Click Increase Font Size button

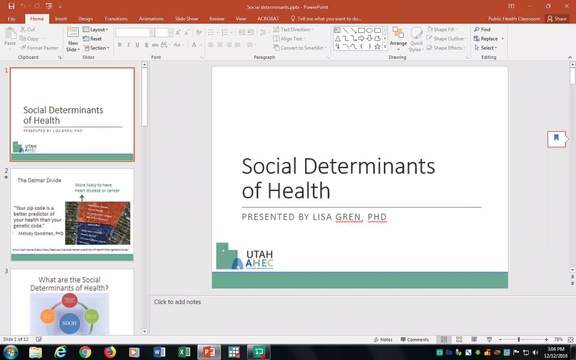click(178, 33)
